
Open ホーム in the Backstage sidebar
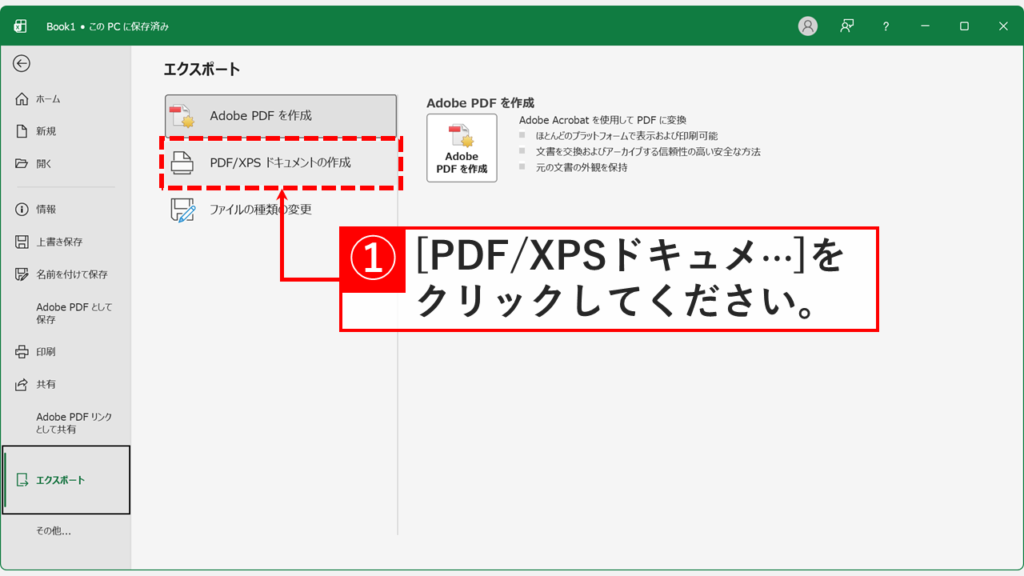[x=65, y=99]
